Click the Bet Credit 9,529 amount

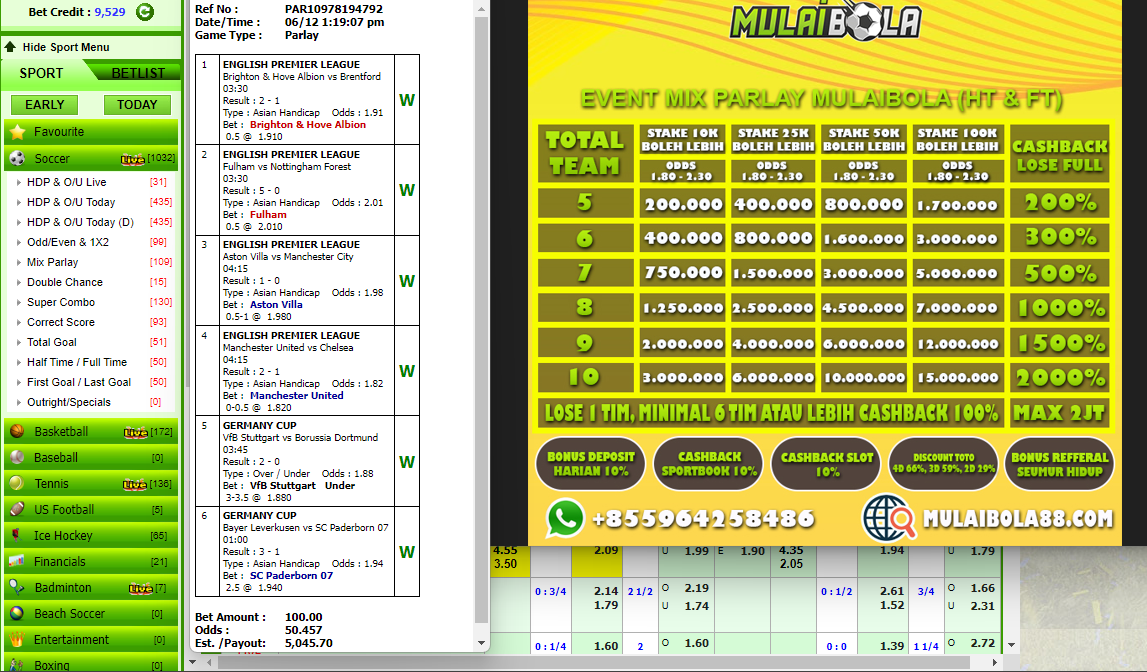point(110,12)
